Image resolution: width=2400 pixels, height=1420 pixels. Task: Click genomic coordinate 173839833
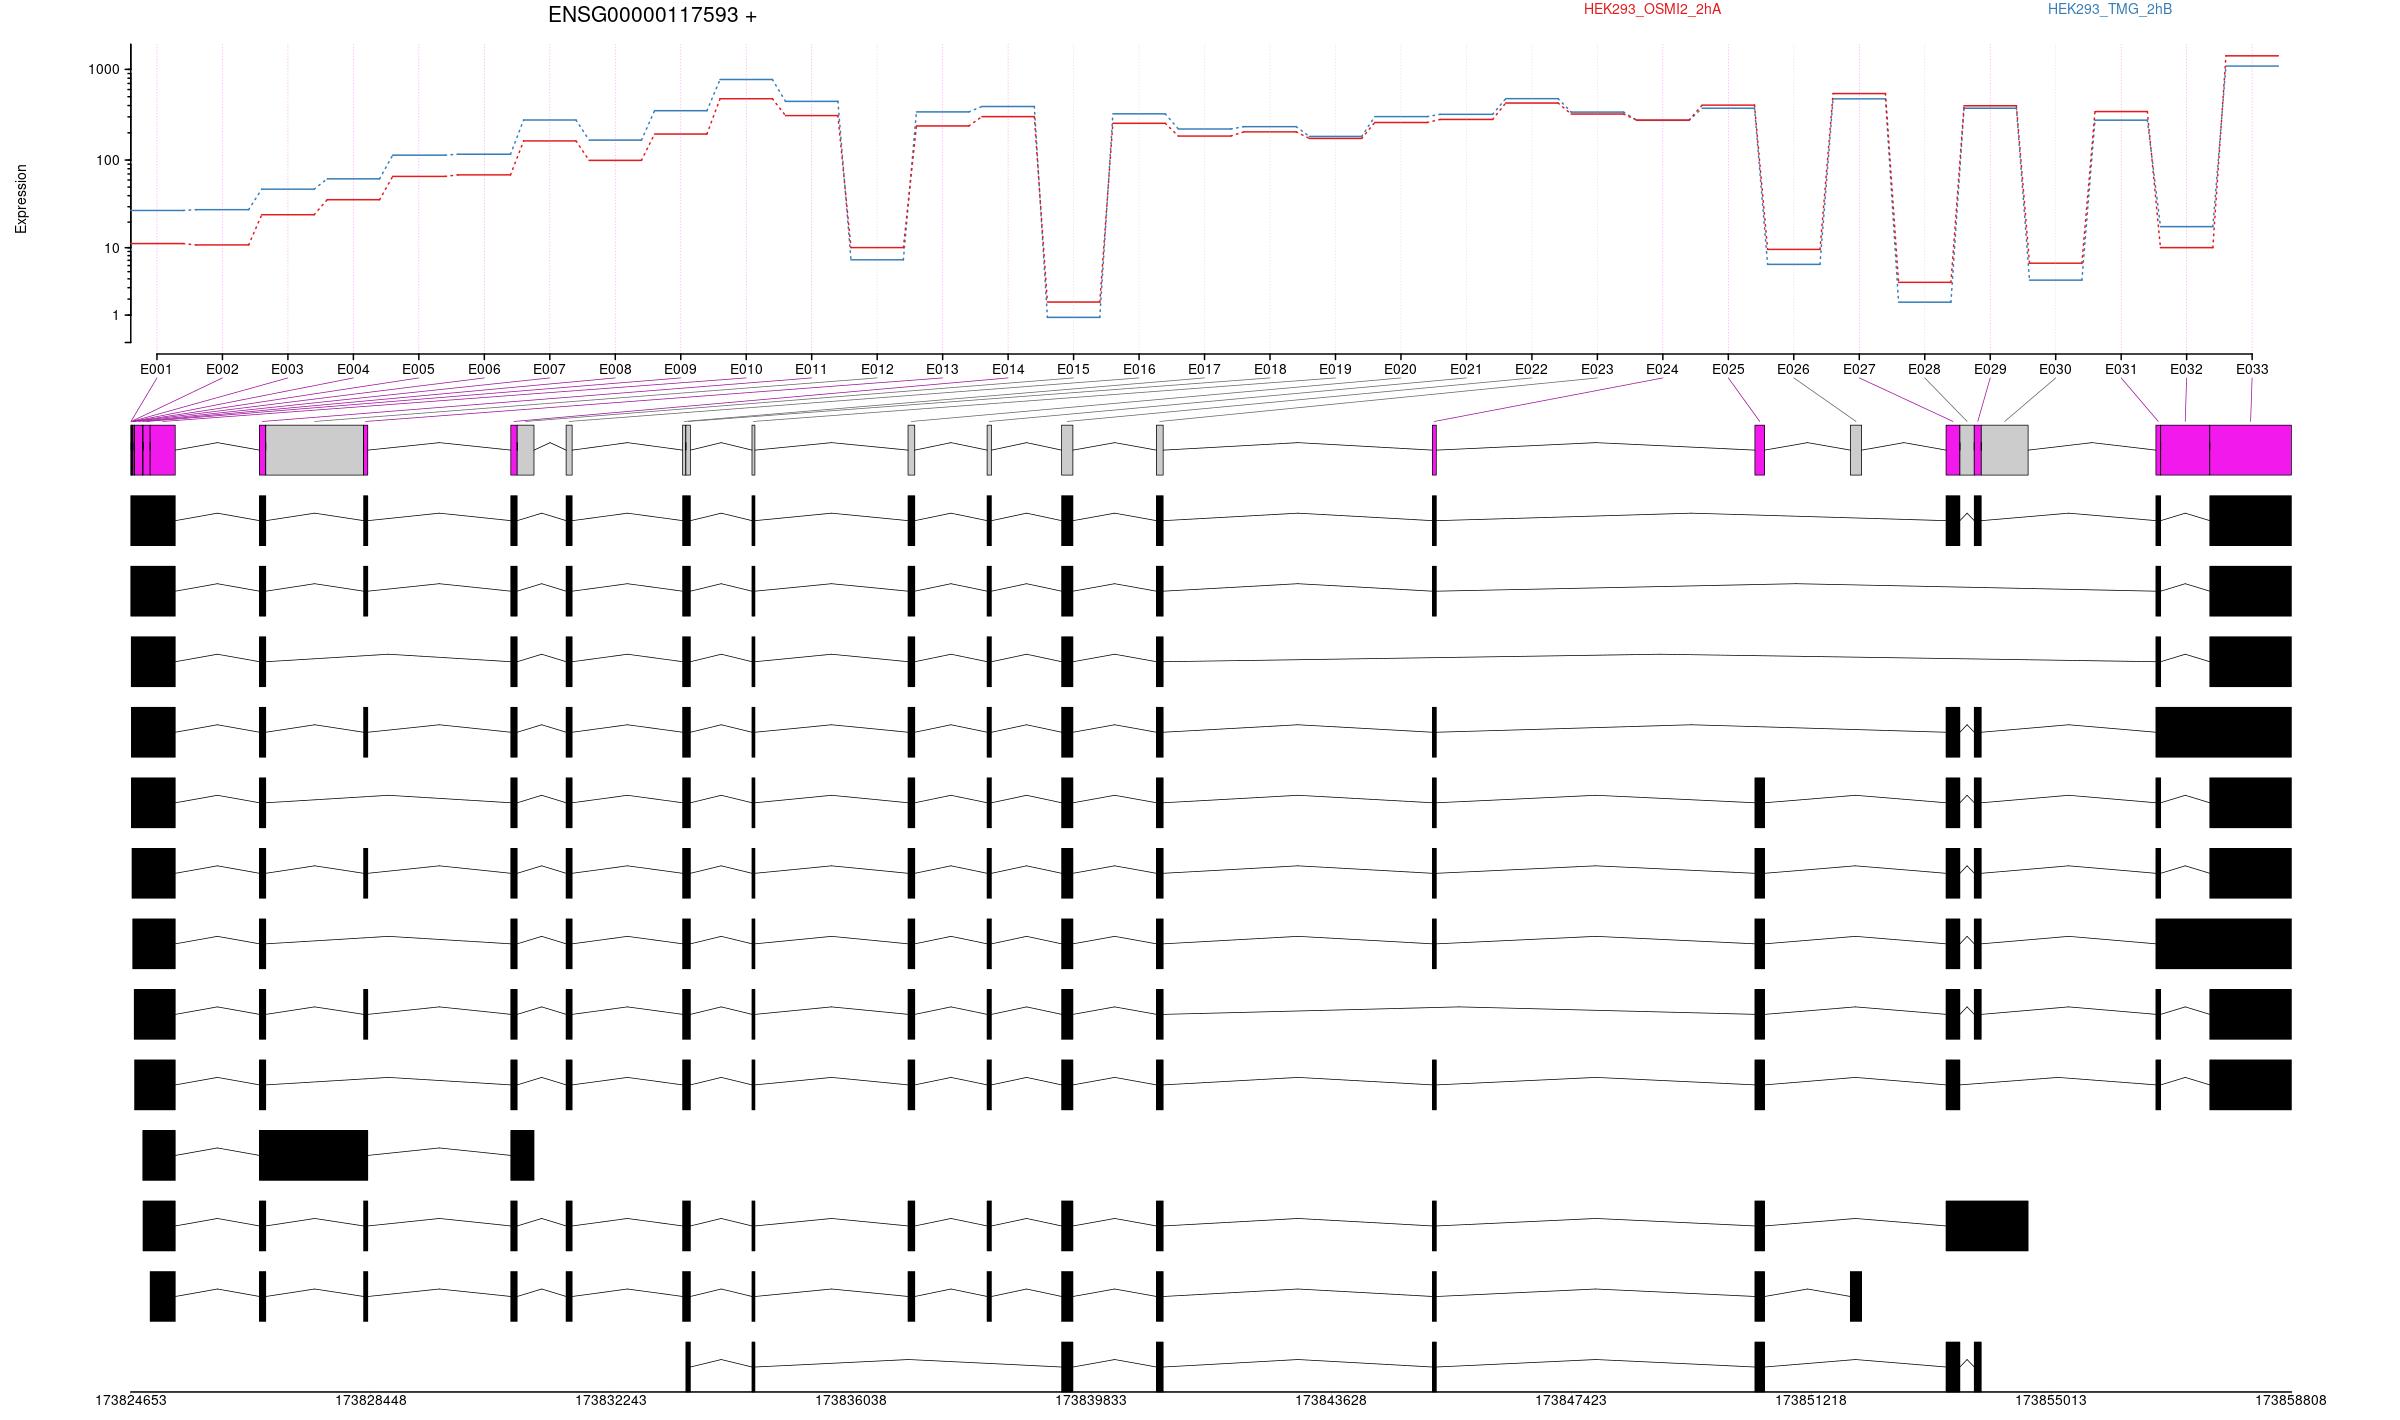(1091, 1401)
